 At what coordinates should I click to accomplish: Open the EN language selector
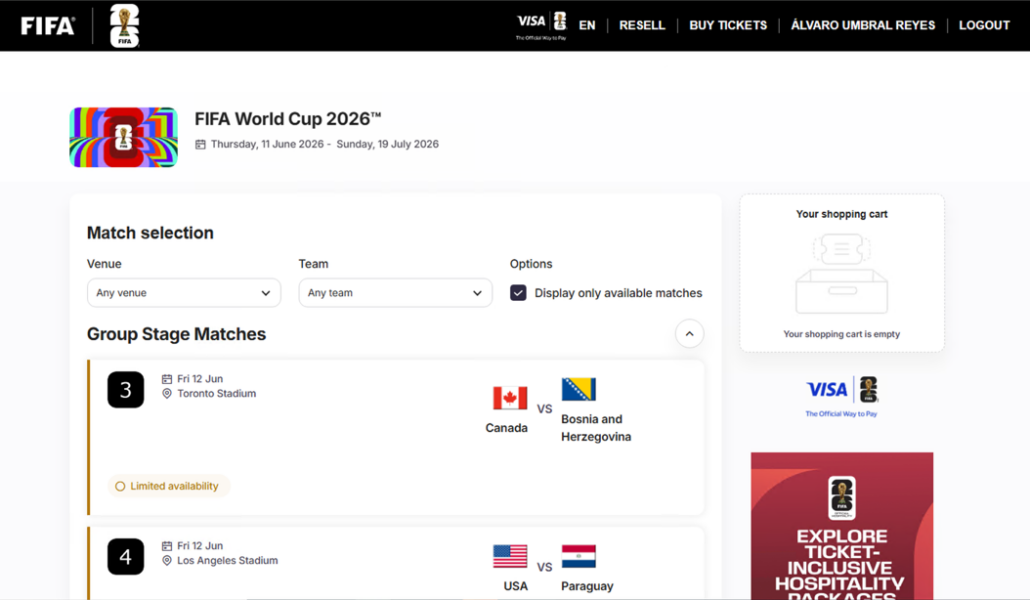click(587, 26)
